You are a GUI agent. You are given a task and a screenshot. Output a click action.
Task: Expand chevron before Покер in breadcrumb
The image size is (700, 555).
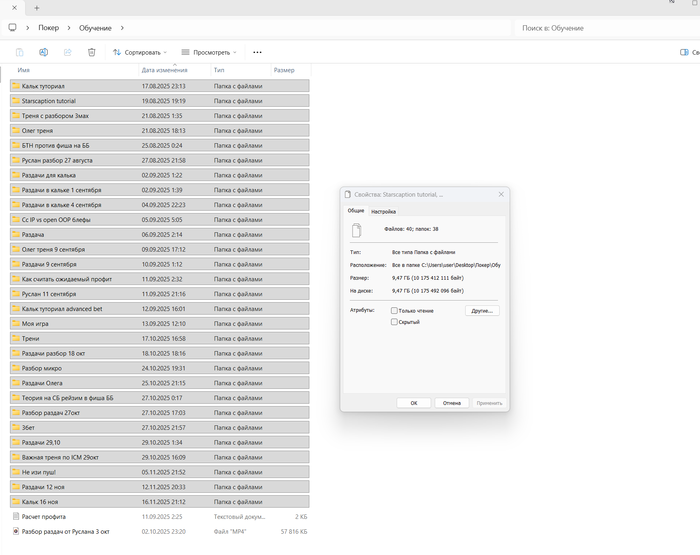28,28
